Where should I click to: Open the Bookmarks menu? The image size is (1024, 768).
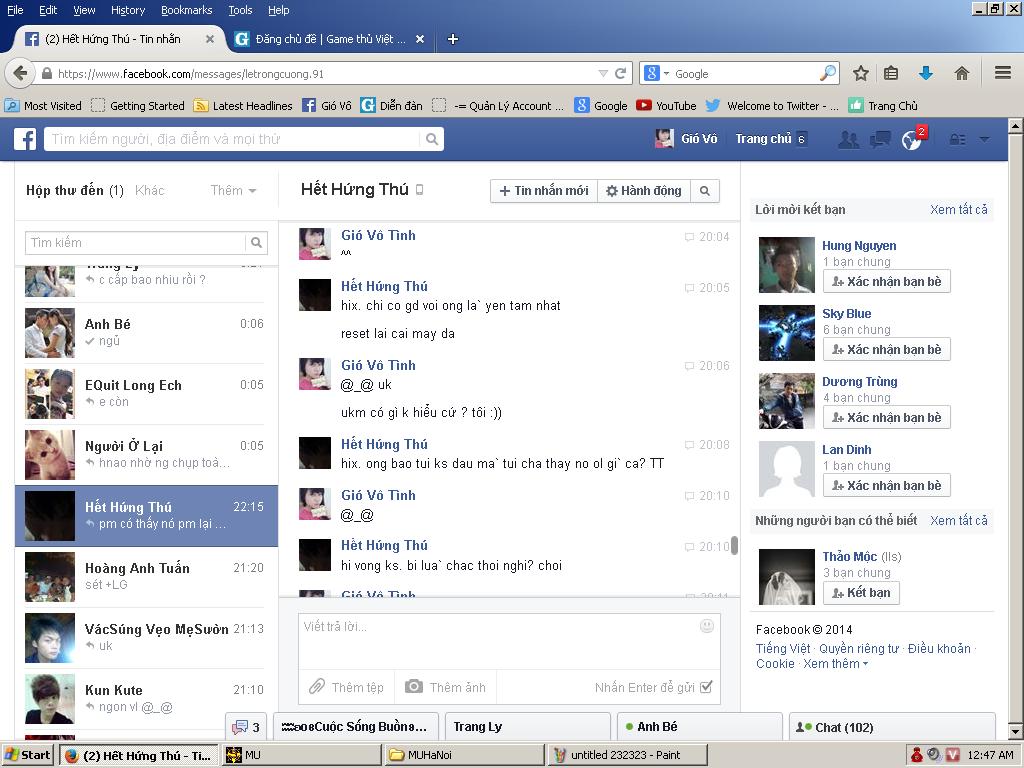pyautogui.click(x=187, y=10)
